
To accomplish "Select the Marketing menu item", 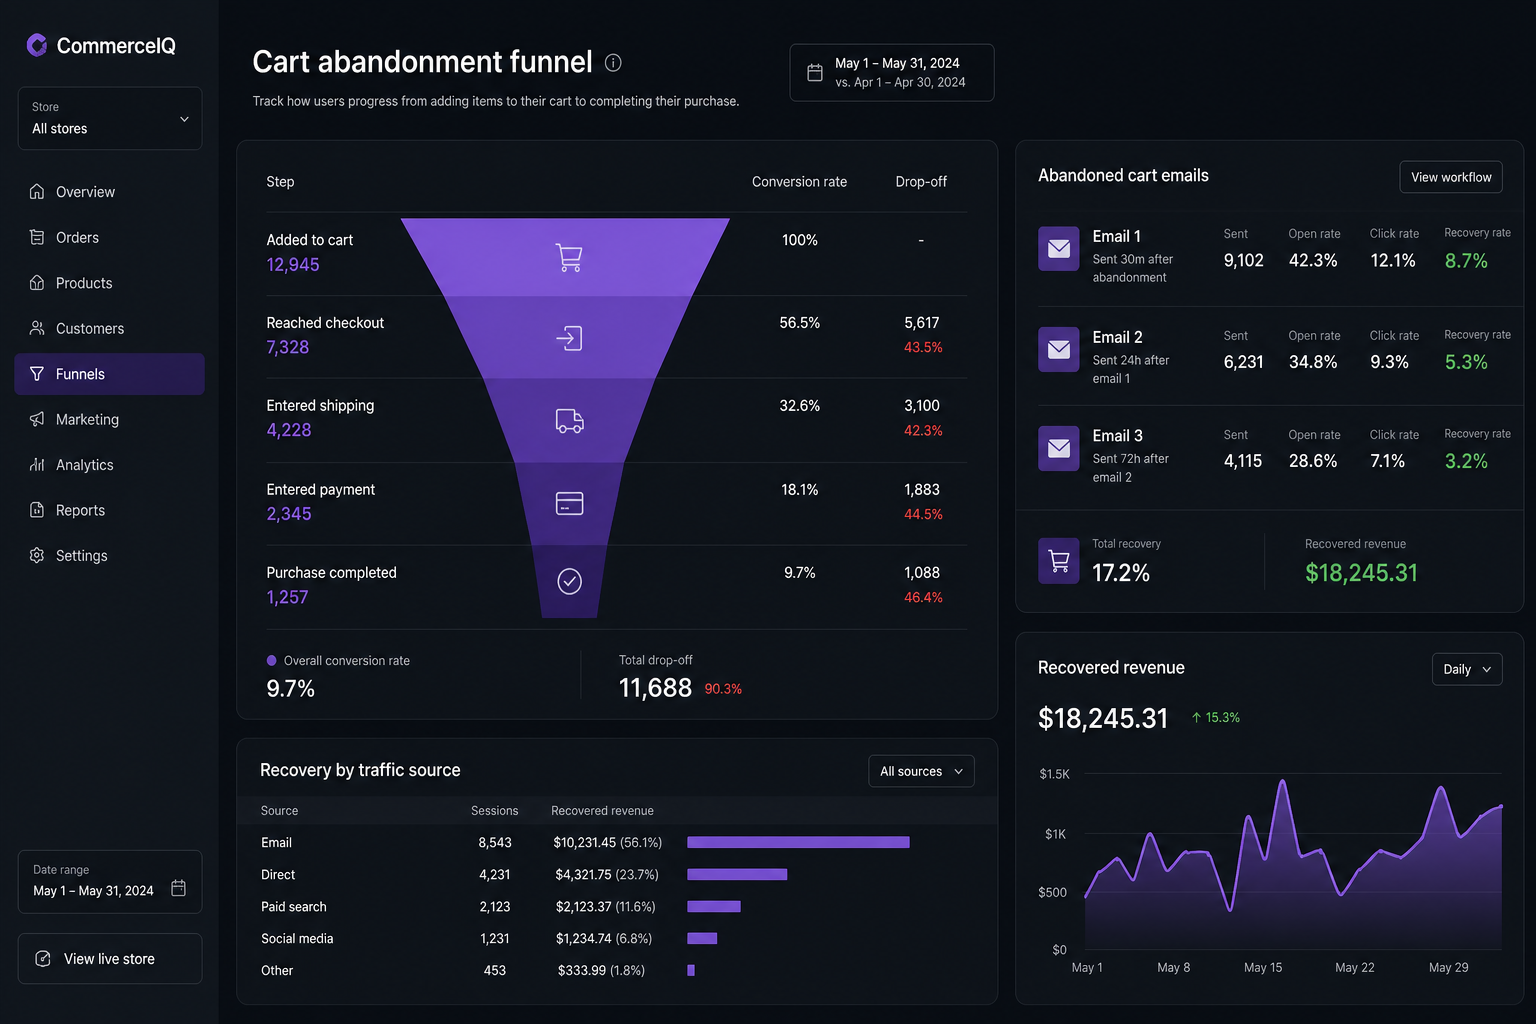I will tap(110, 419).
